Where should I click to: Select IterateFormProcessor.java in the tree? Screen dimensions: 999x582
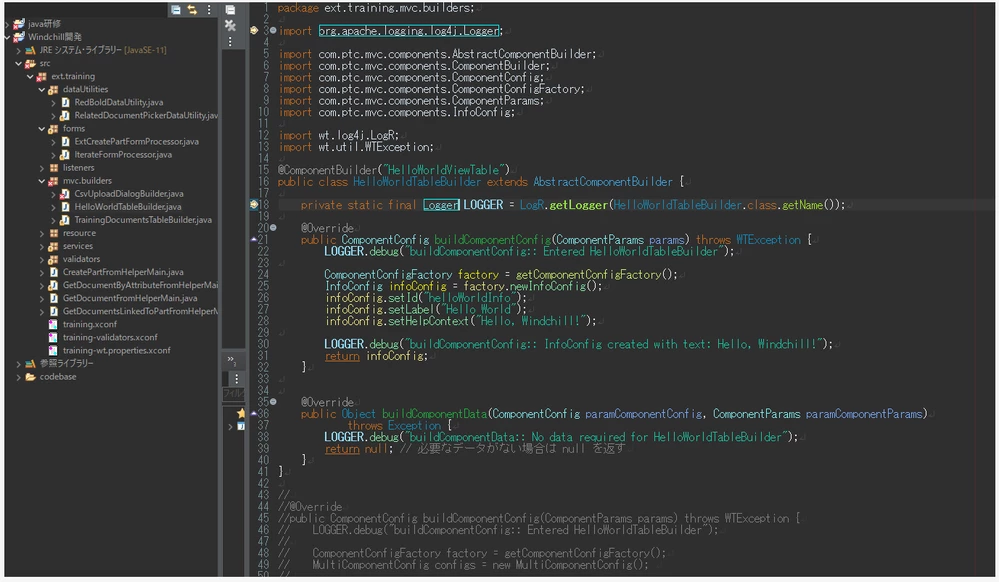click(123, 154)
